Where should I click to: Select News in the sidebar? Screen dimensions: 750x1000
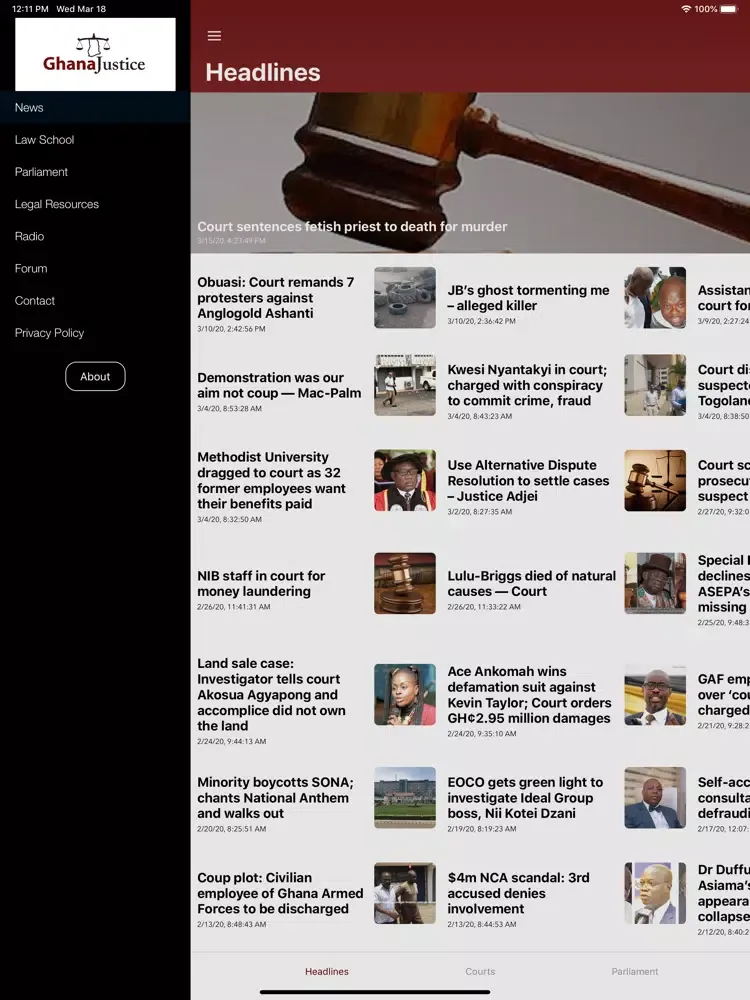95,107
